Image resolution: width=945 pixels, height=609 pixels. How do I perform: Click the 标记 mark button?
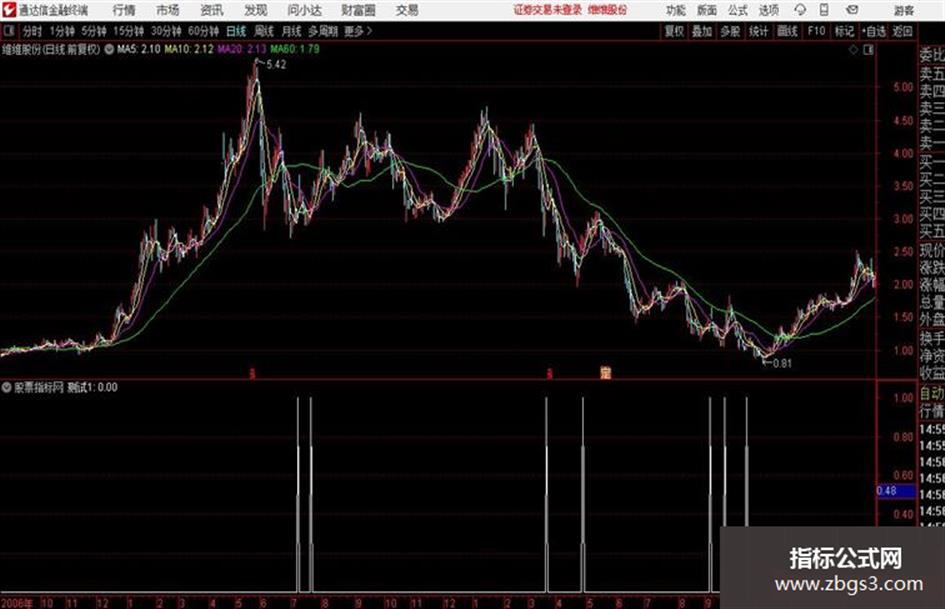tap(844, 31)
